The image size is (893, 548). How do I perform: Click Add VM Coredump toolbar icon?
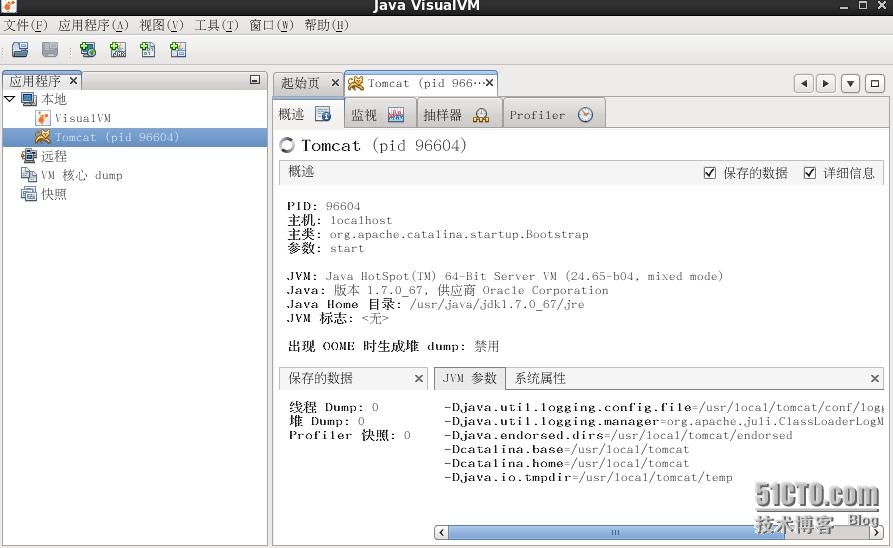[148, 50]
